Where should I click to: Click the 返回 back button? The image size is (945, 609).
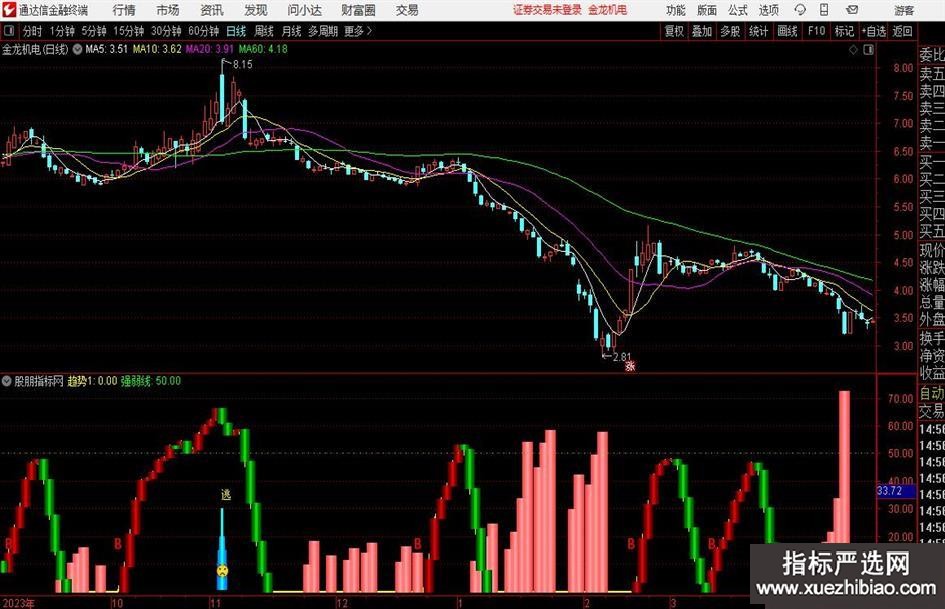902,31
